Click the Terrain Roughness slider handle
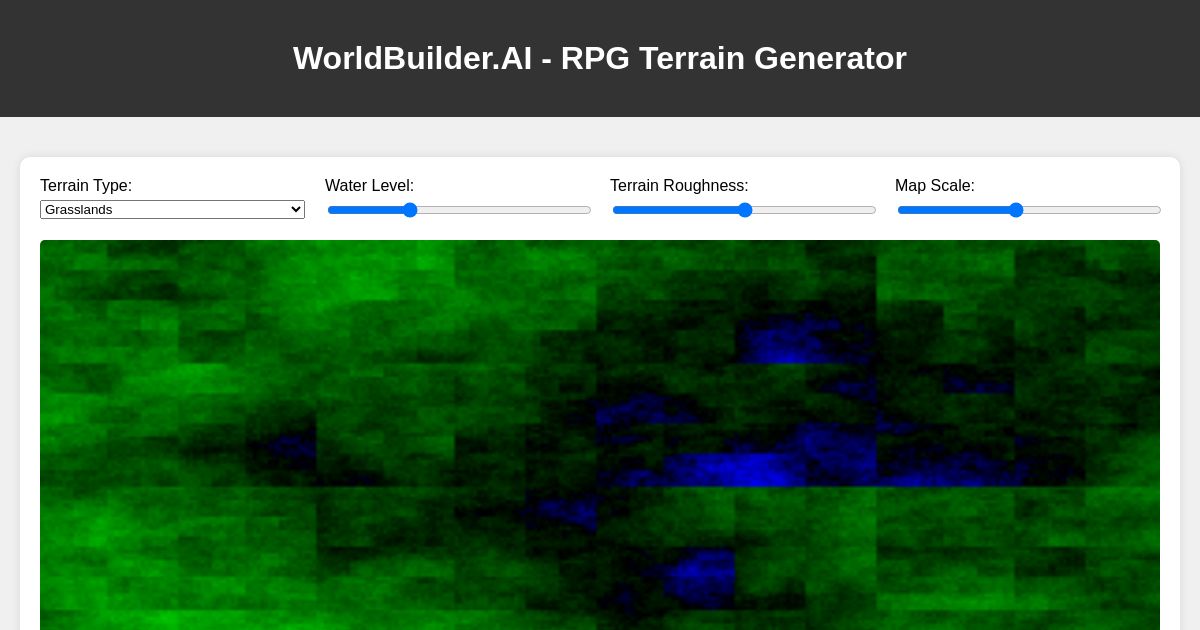This screenshot has width=1200, height=630. tap(744, 210)
